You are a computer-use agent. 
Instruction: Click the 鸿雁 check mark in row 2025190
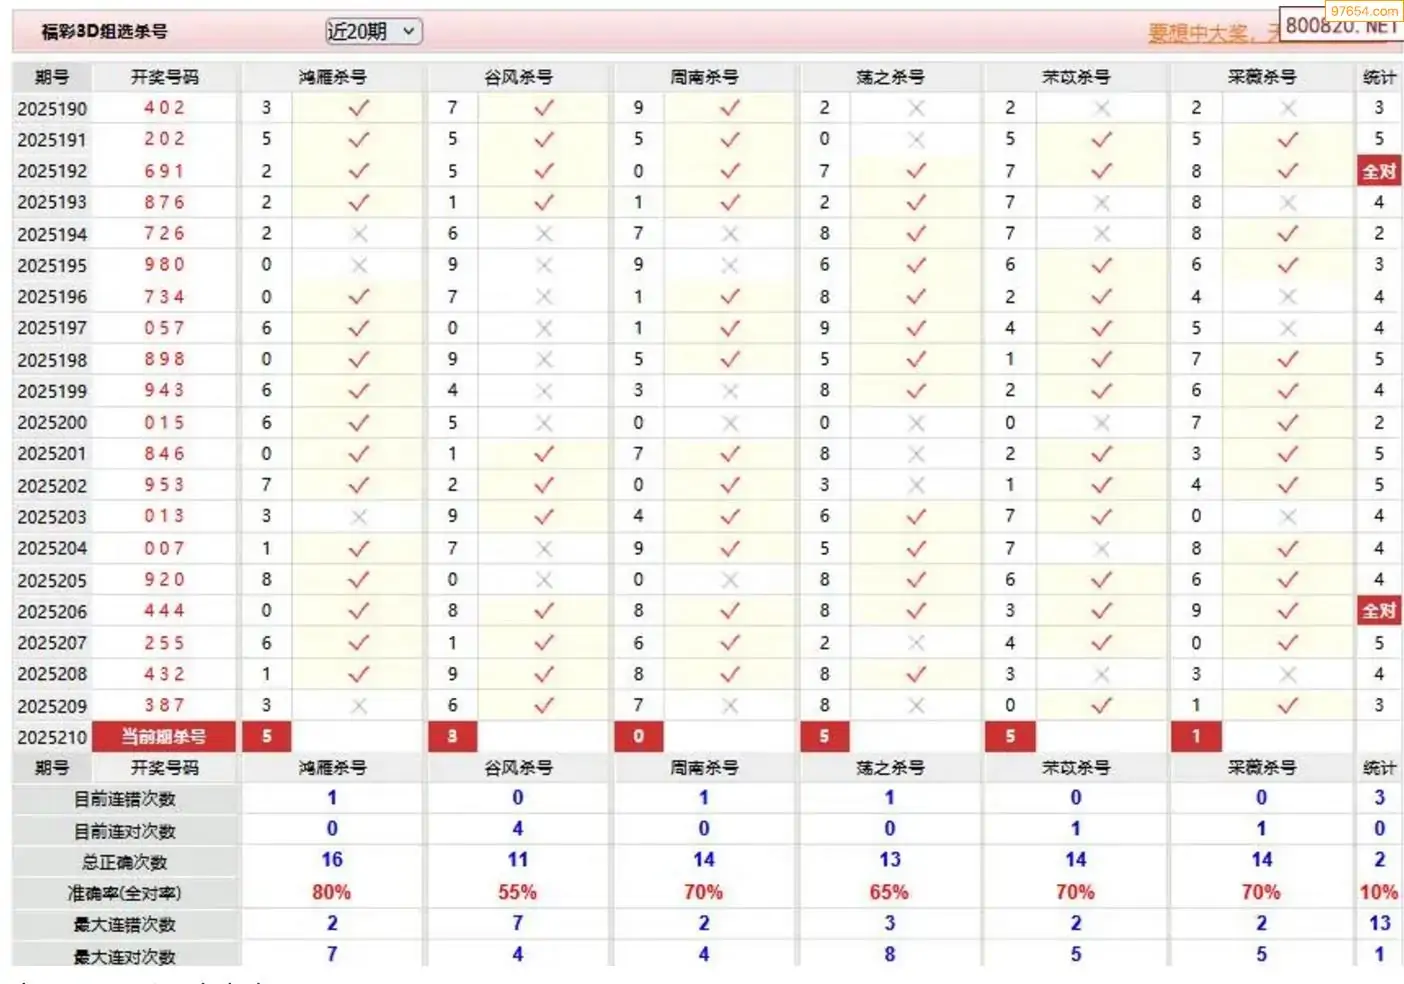click(x=358, y=108)
